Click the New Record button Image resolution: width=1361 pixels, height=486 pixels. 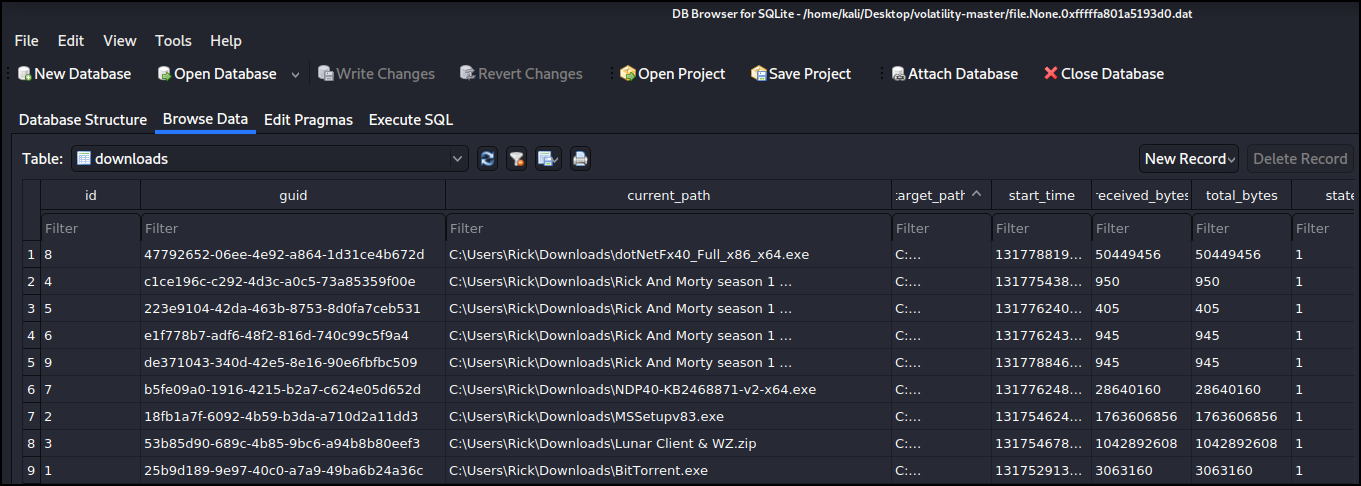click(x=1189, y=158)
